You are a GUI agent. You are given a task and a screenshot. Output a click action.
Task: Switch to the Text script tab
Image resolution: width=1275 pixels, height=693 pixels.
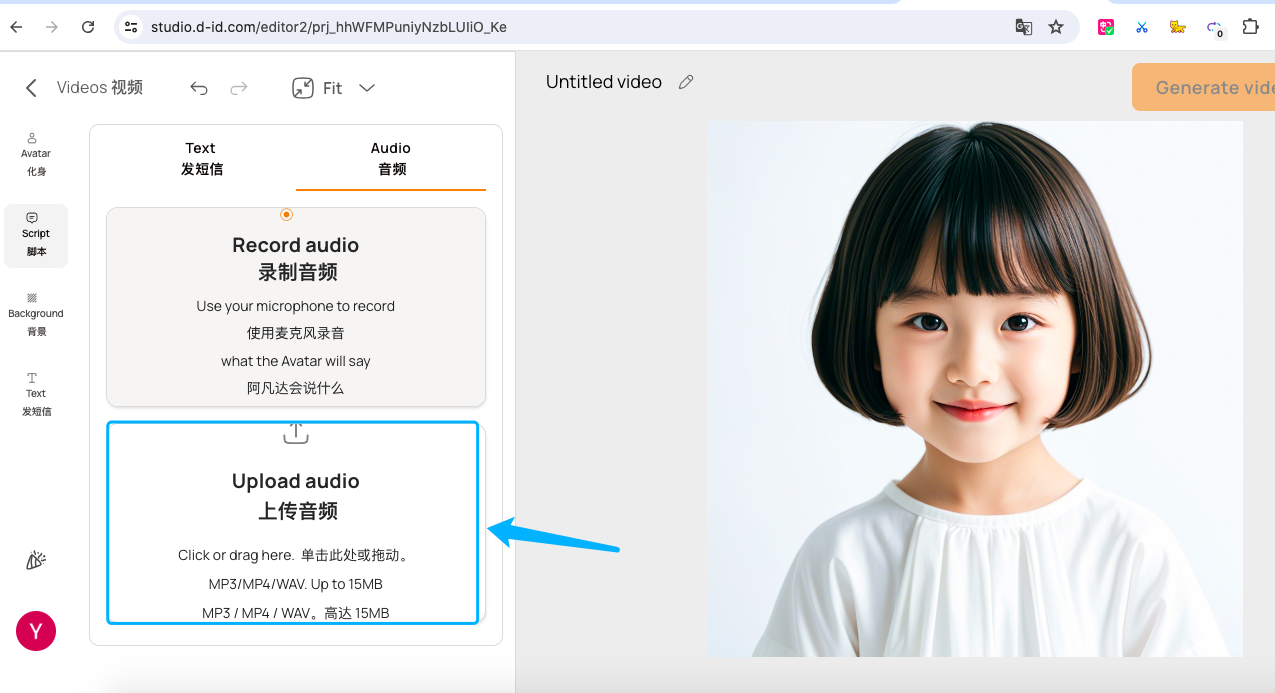point(201,158)
